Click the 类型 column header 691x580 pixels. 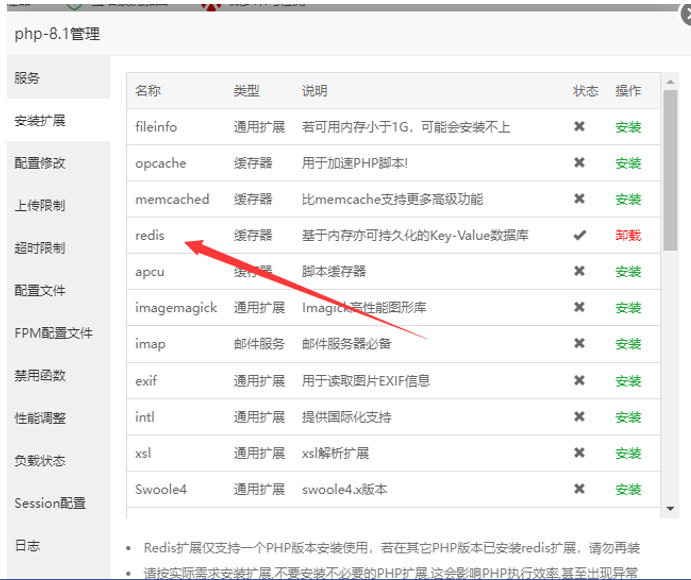click(x=246, y=91)
